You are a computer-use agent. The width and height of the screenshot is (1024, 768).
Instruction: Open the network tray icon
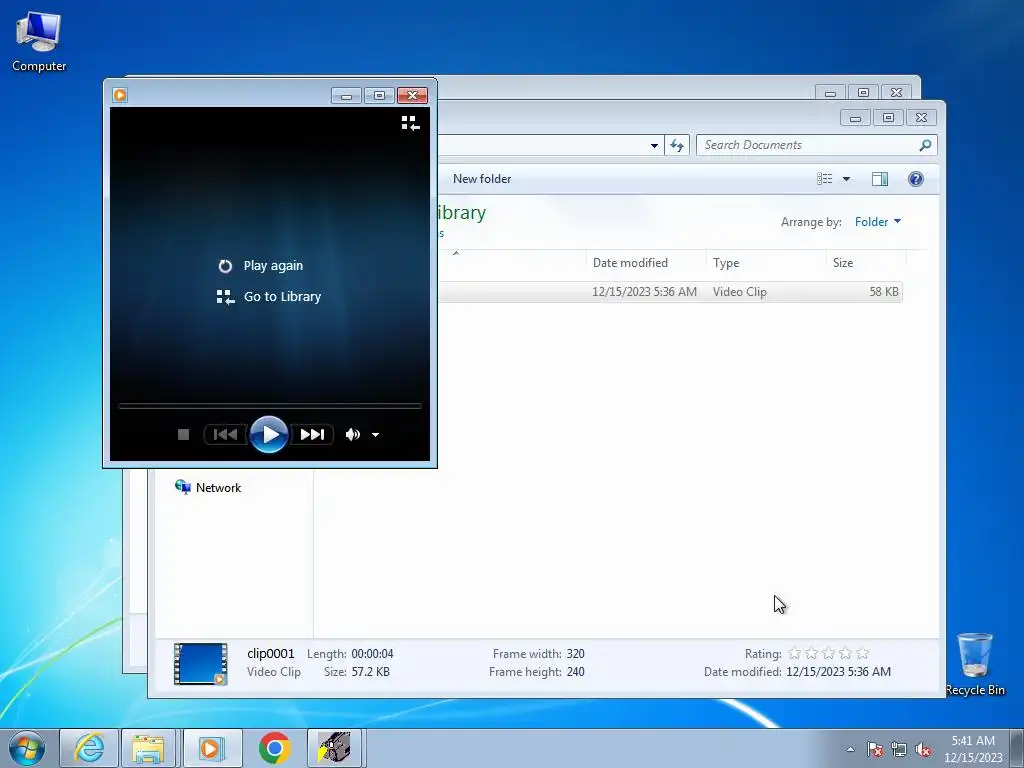(899, 749)
